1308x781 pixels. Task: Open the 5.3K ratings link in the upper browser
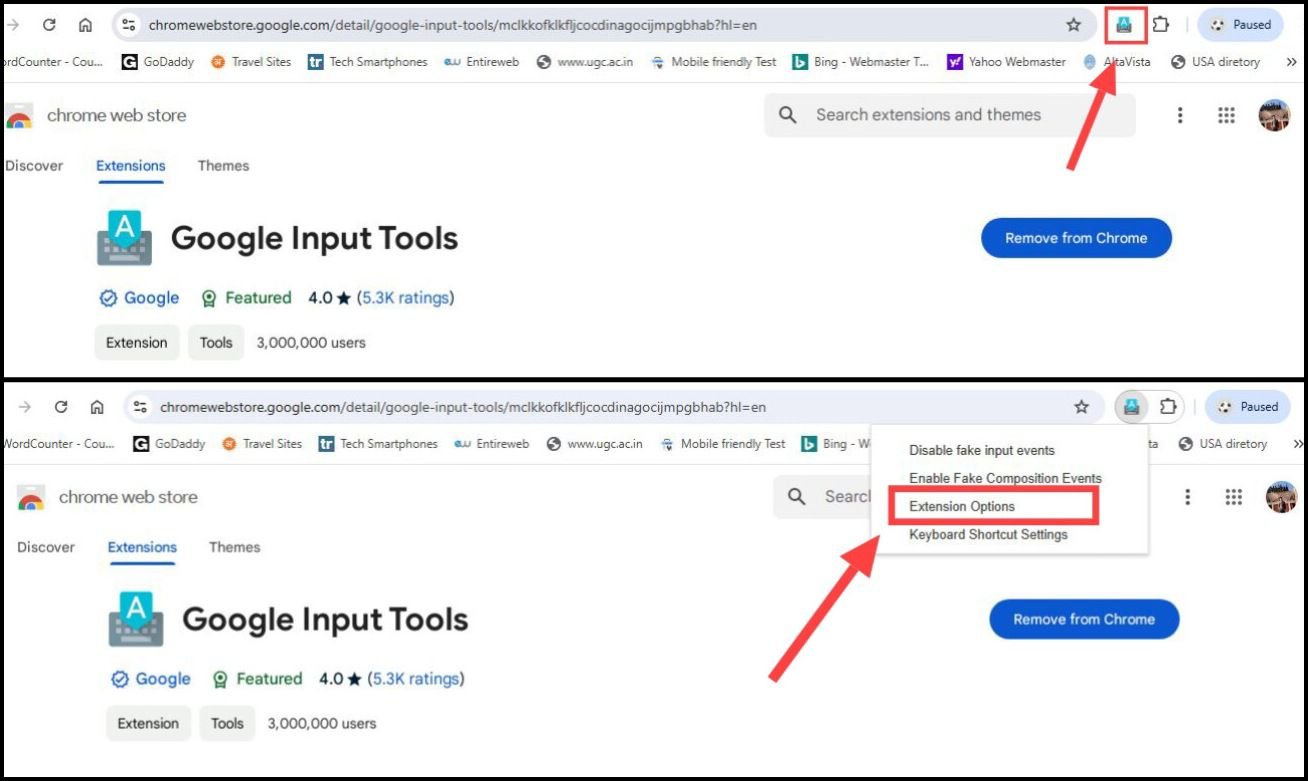(405, 298)
